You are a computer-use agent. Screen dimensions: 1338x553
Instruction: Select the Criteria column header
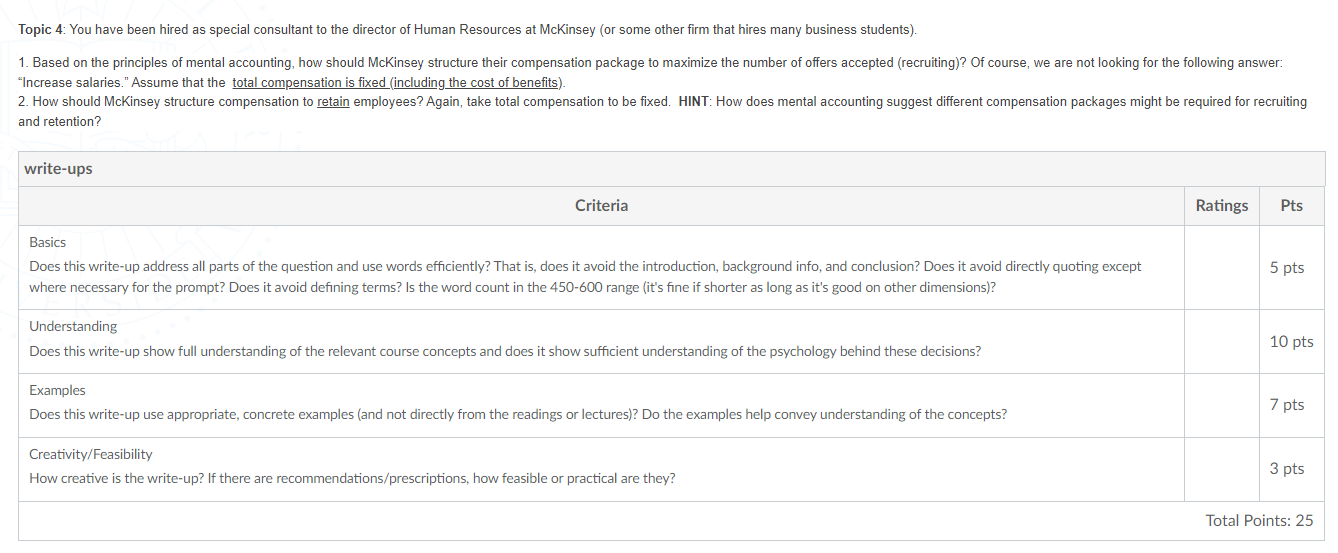coord(602,205)
